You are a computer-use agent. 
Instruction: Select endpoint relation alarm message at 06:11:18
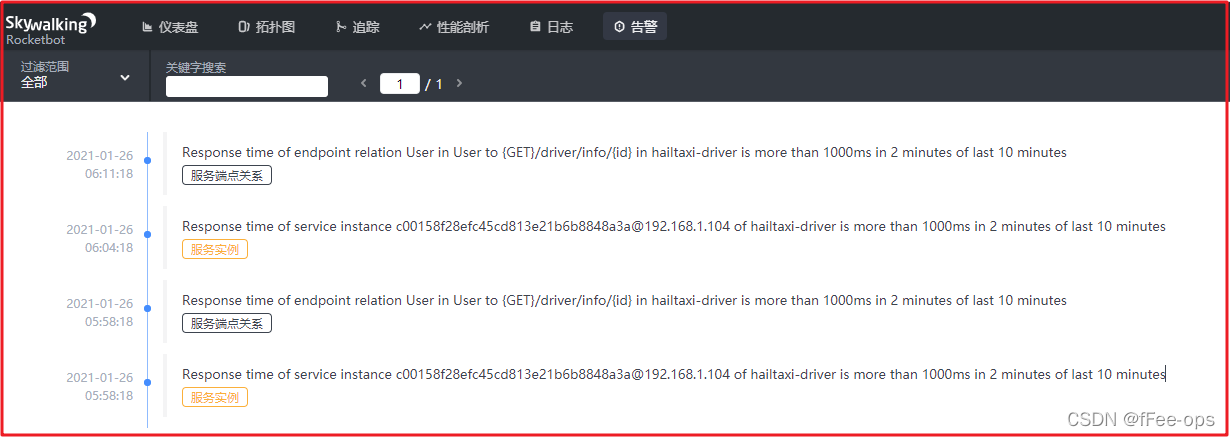[624, 152]
